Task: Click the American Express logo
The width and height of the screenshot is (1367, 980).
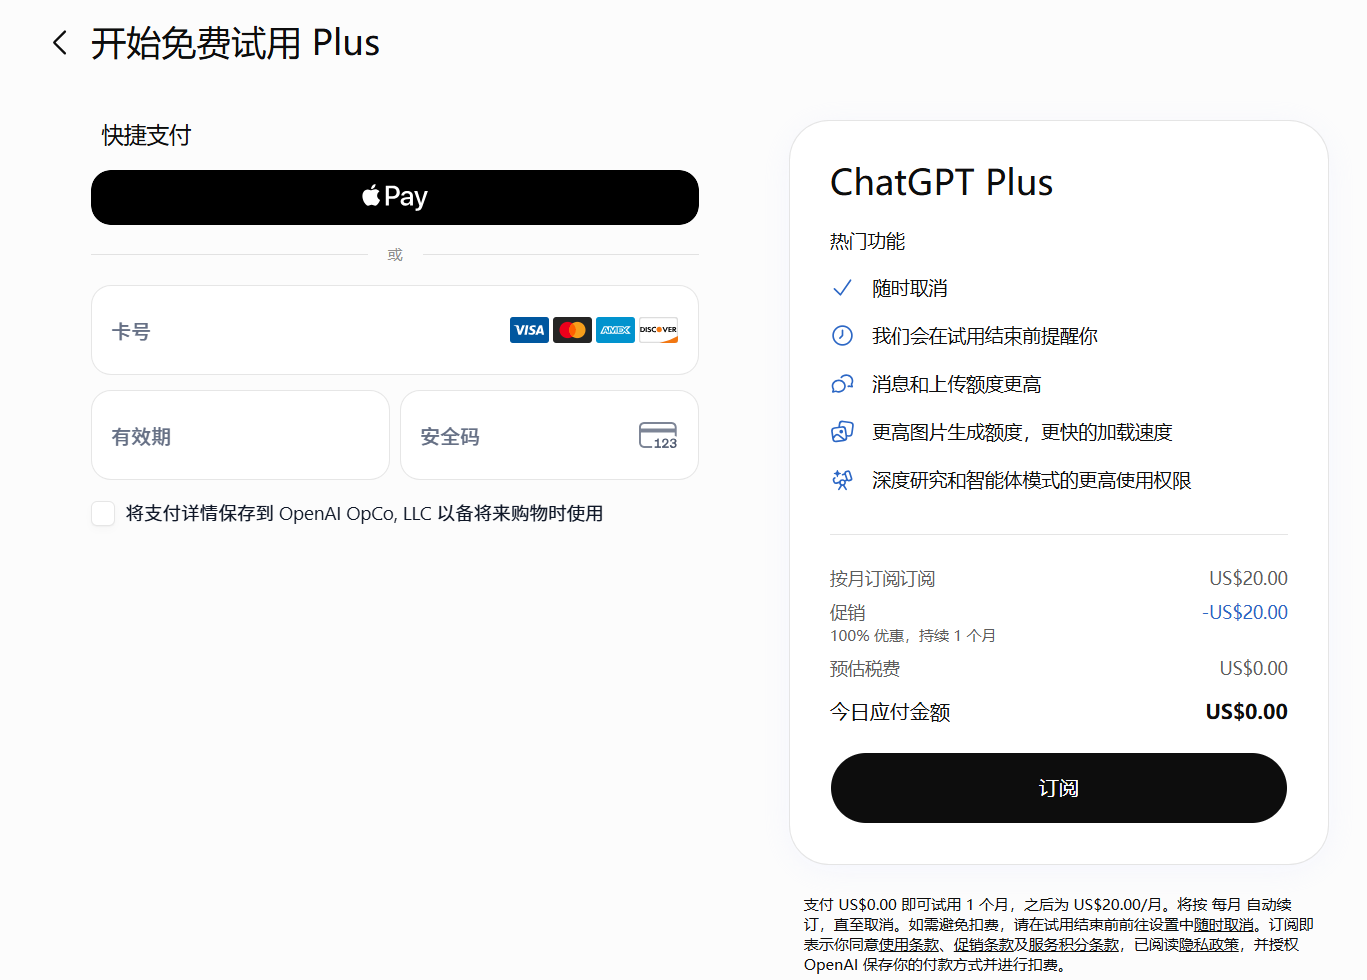Action: [x=615, y=330]
